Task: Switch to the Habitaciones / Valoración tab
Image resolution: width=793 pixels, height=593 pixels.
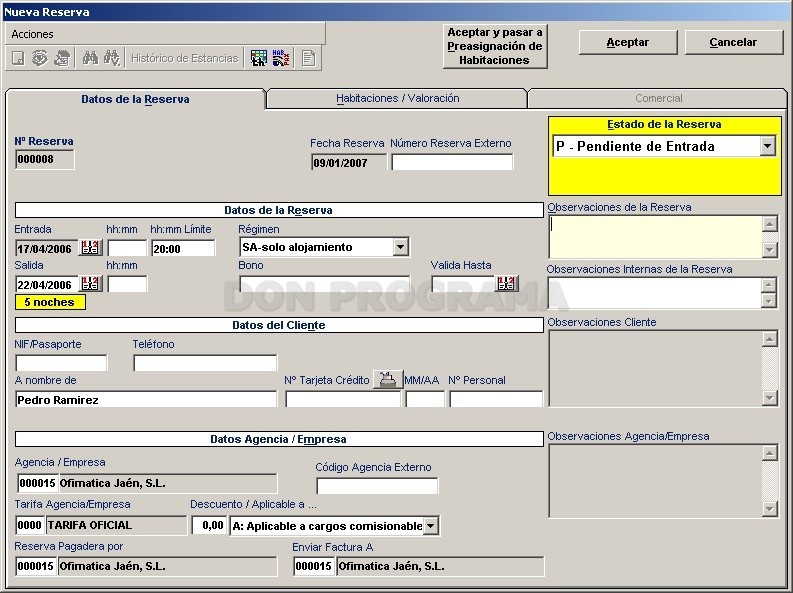Action: click(x=398, y=99)
